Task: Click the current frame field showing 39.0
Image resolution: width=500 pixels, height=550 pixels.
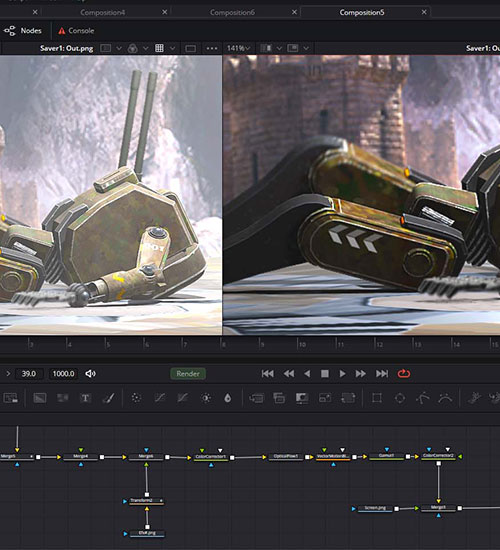Action: (29, 374)
